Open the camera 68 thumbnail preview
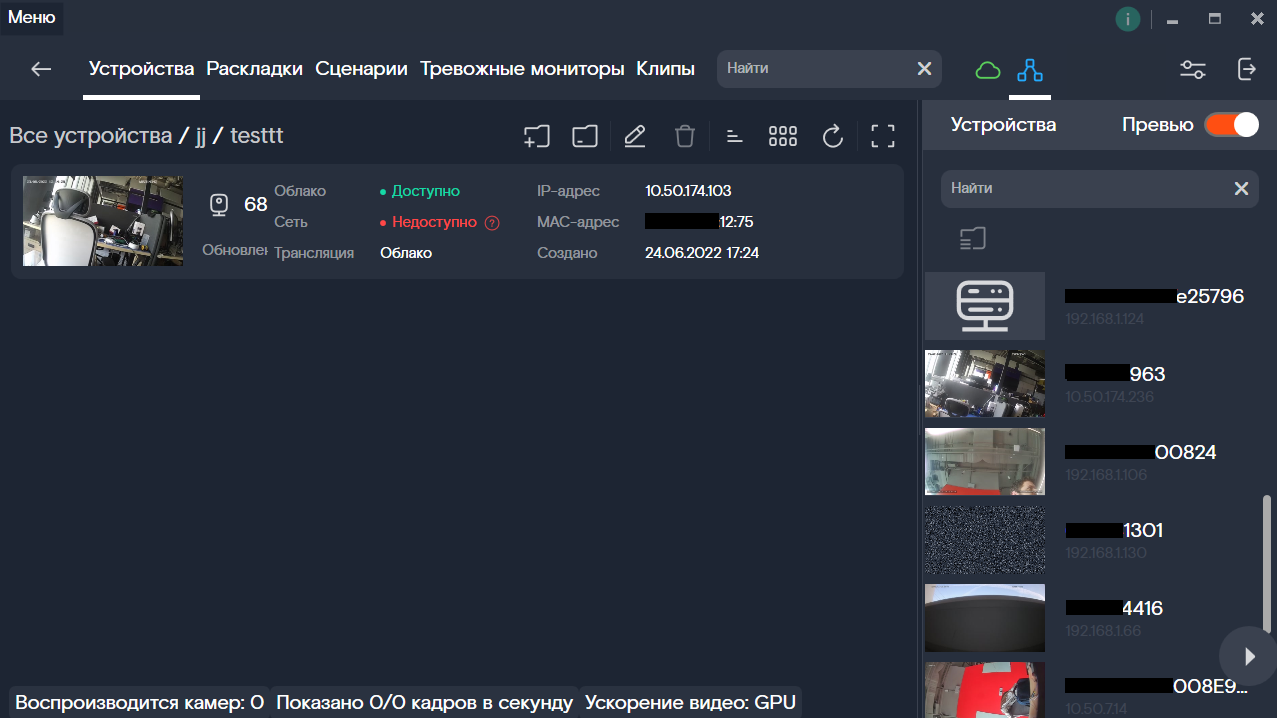Screen dimensions: 1277x718 click(x=103, y=221)
